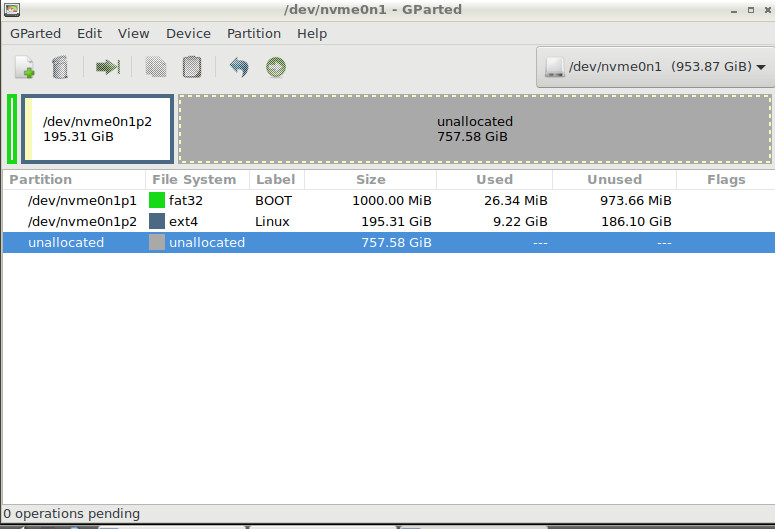Open the Device menu
The width and height of the screenshot is (775, 529).
coord(188,33)
